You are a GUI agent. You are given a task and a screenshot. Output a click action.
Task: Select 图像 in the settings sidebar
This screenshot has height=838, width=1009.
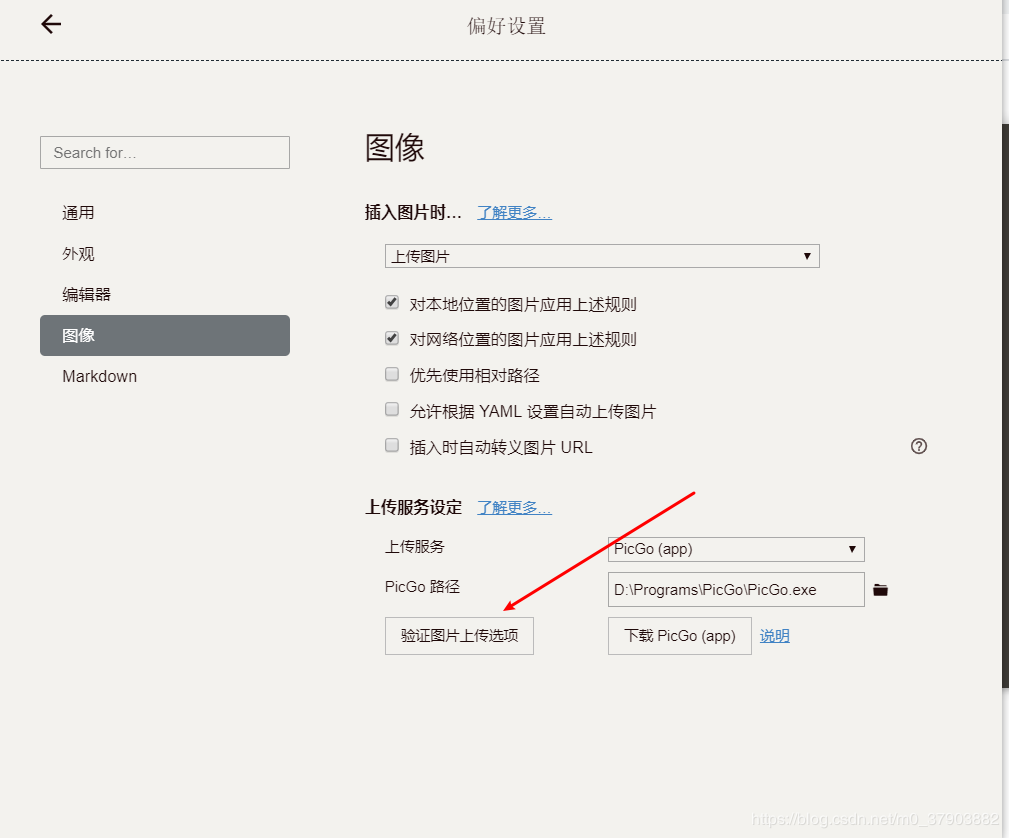click(x=165, y=335)
